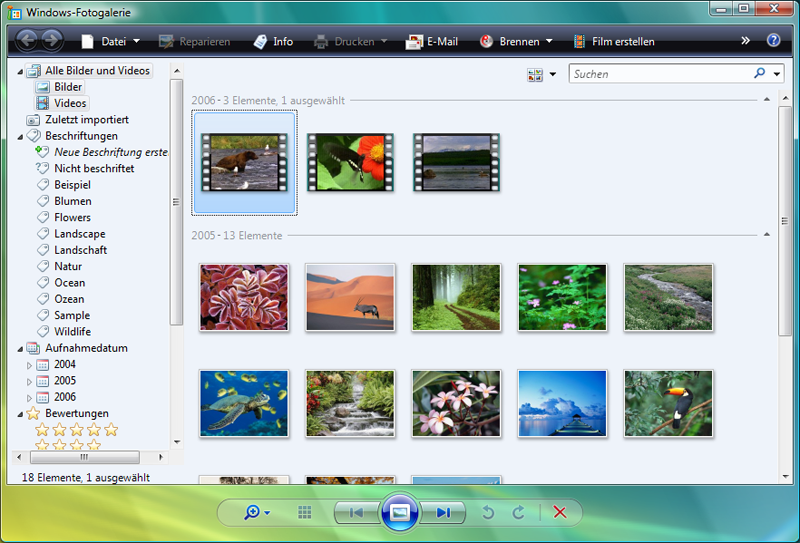Expand the 2005 date tree node
This screenshot has width=800, height=543.
(x=29, y=381)
